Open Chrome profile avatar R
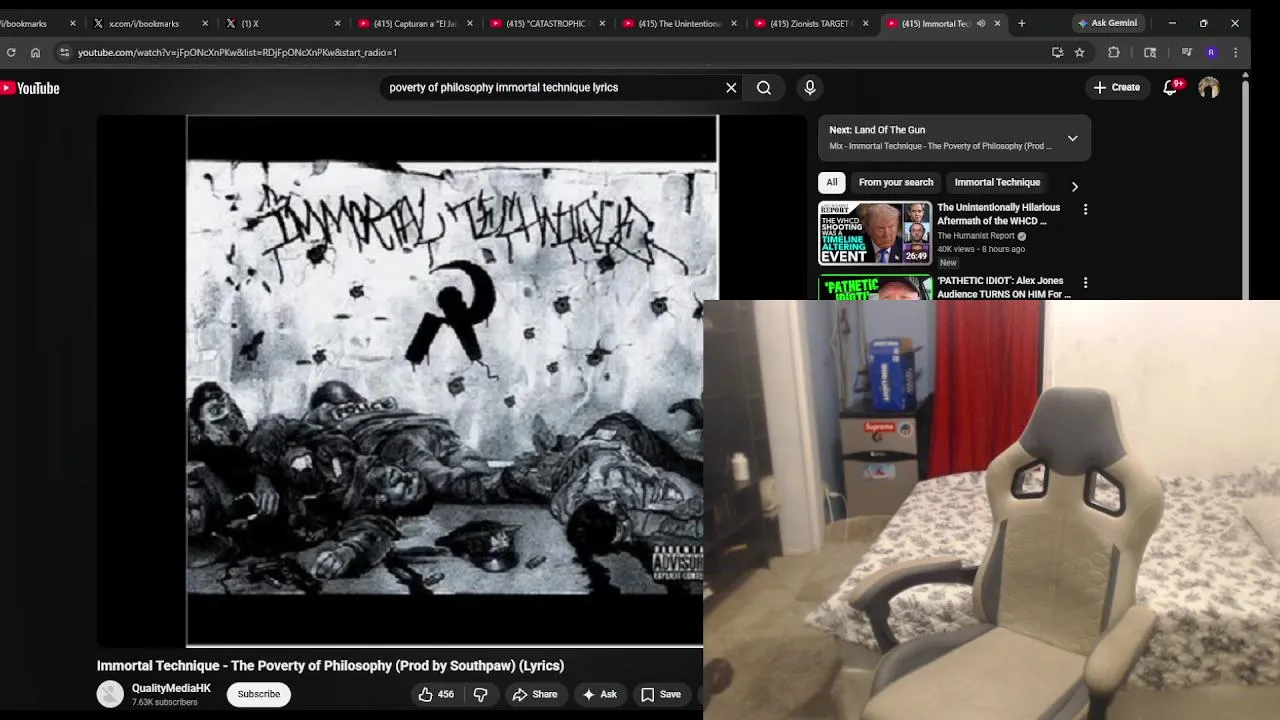This screenshot has height=720, width=1280. point(1211,52)
